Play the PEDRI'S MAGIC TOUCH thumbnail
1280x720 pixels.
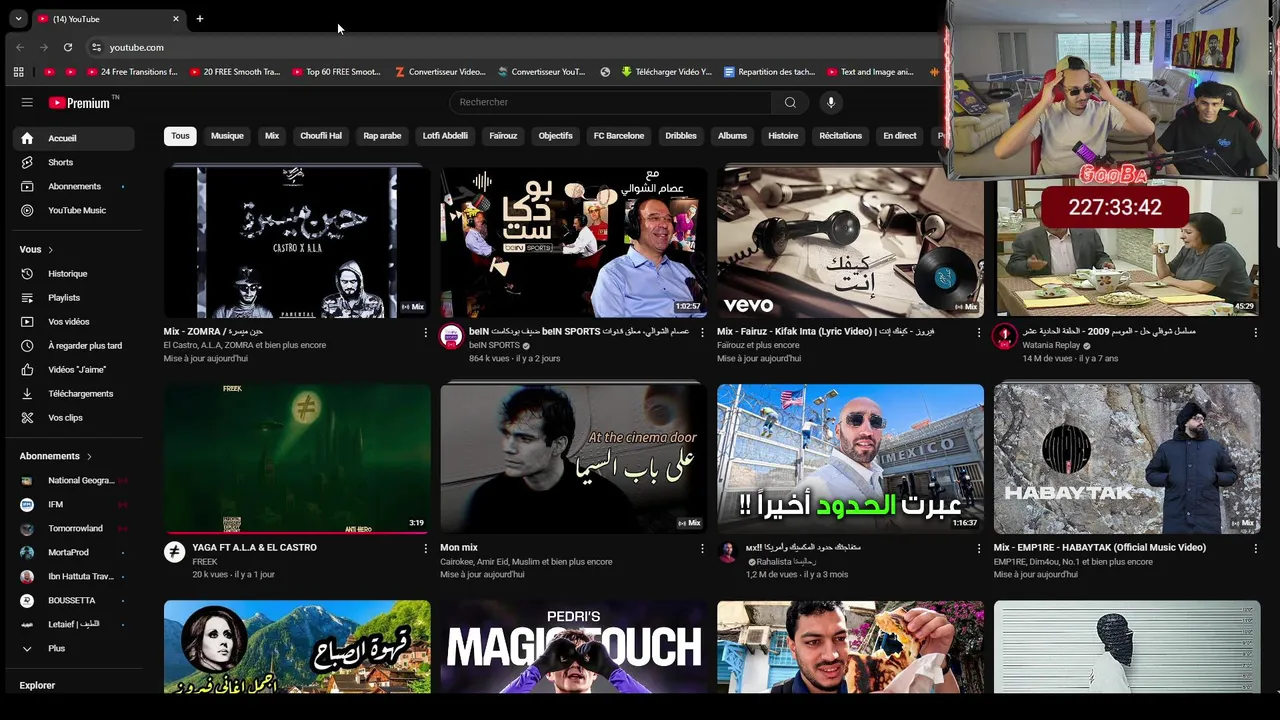point(574,647)
